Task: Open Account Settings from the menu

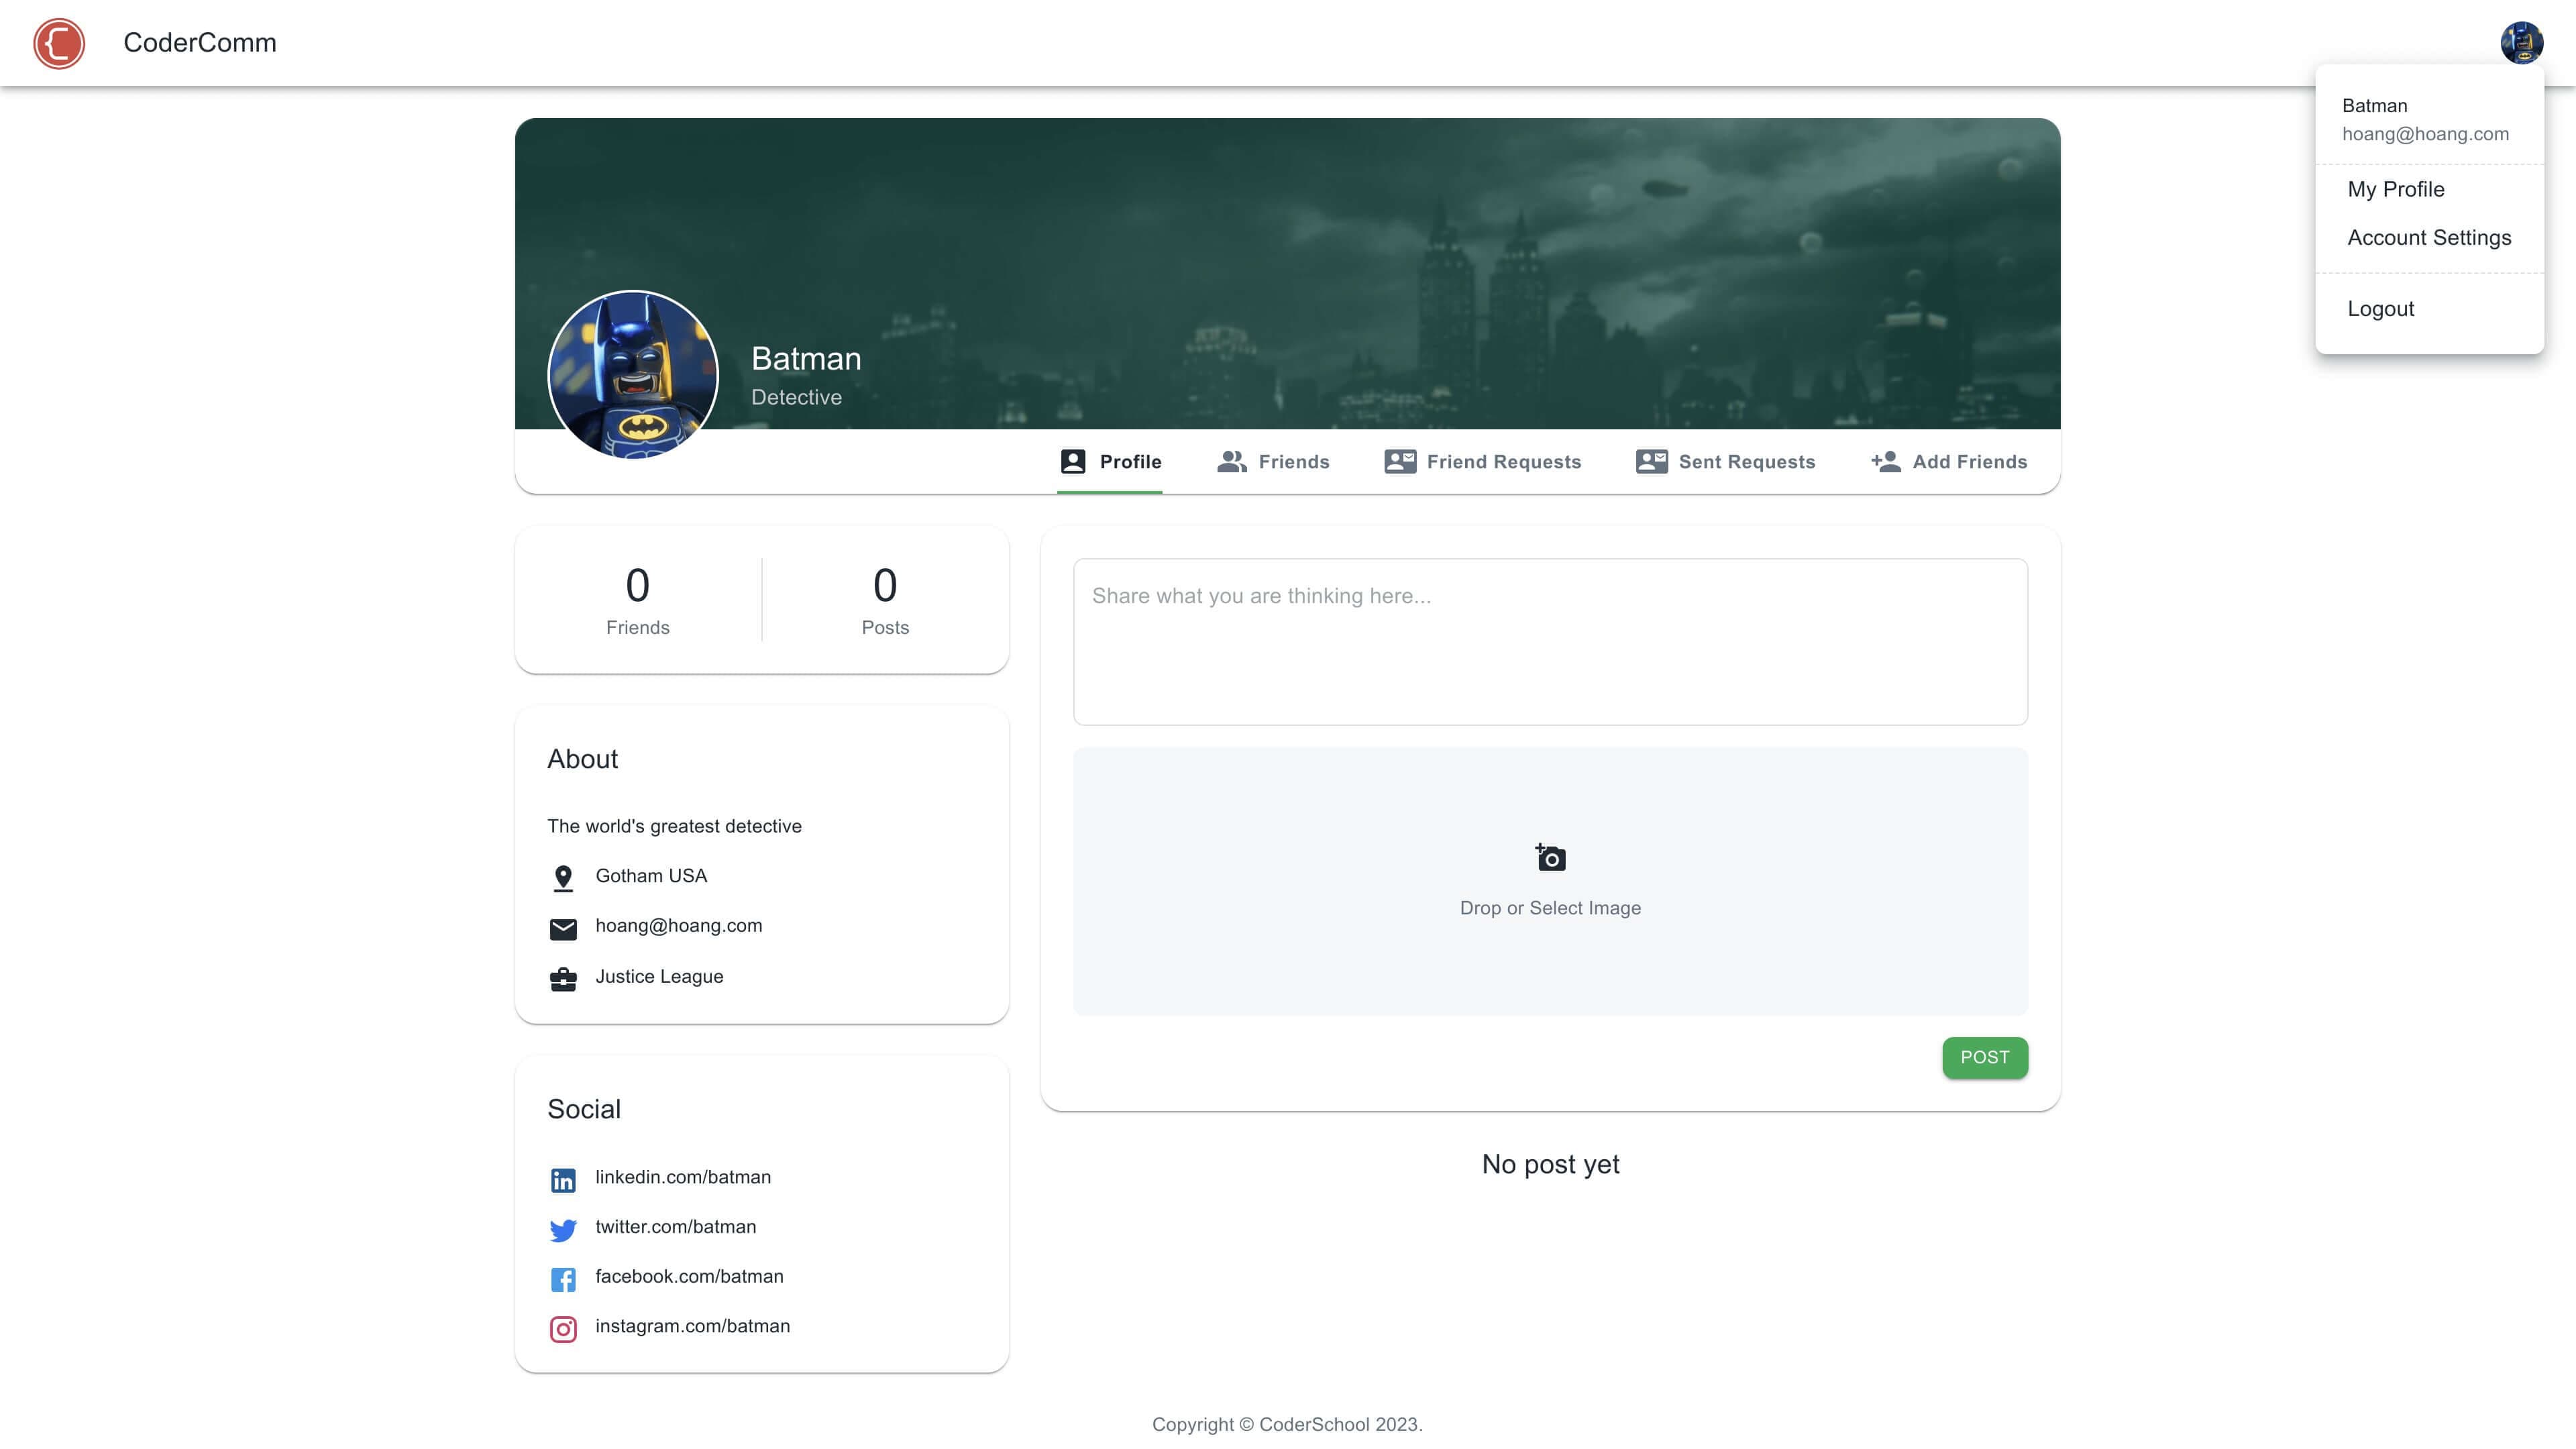Action: (x=2429, y=237)
